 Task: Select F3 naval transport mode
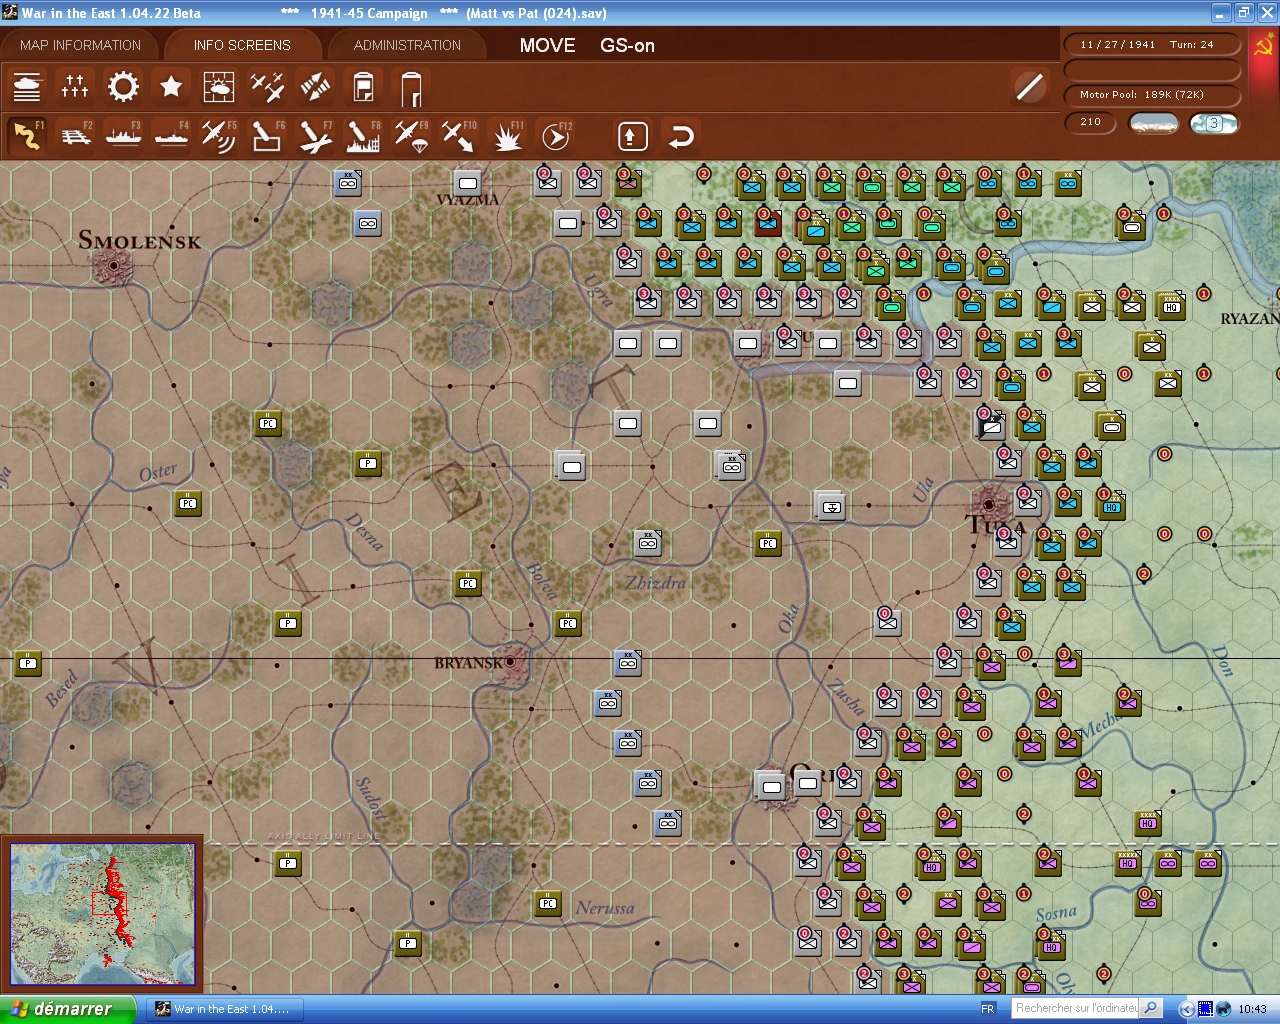pos(123,136)
